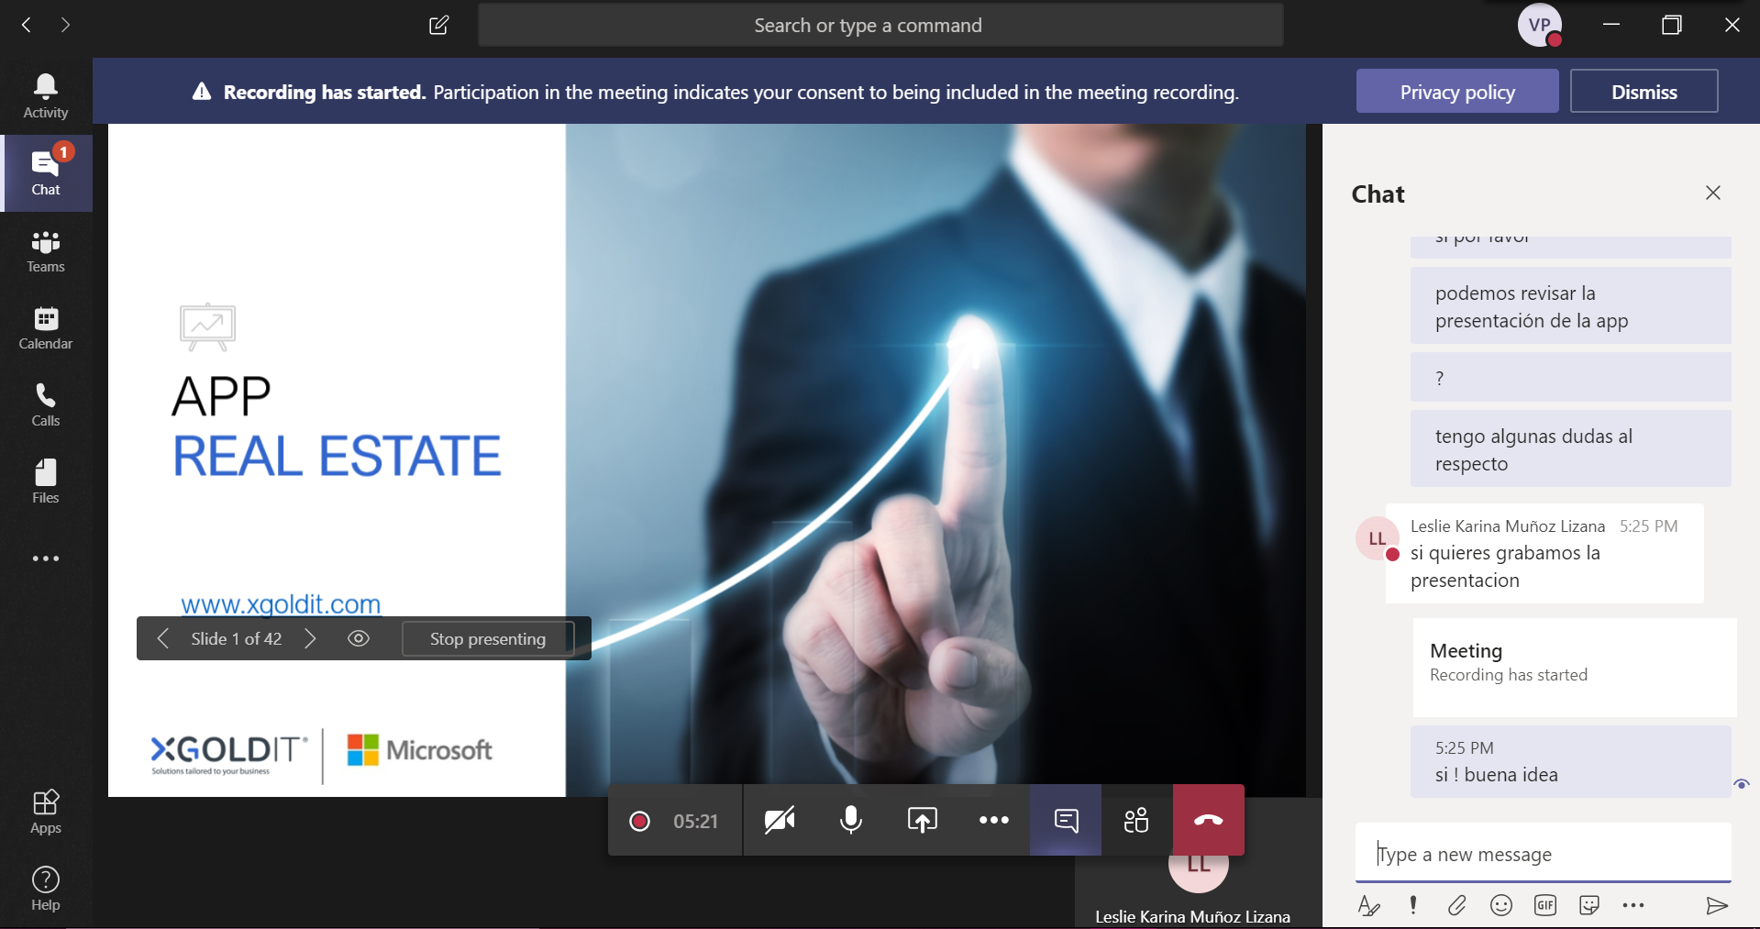The image size is (1760, 929).
Task: Click the 'Slide 1 of 42' label
Action: pyautogui.click(x=237, y=639)
